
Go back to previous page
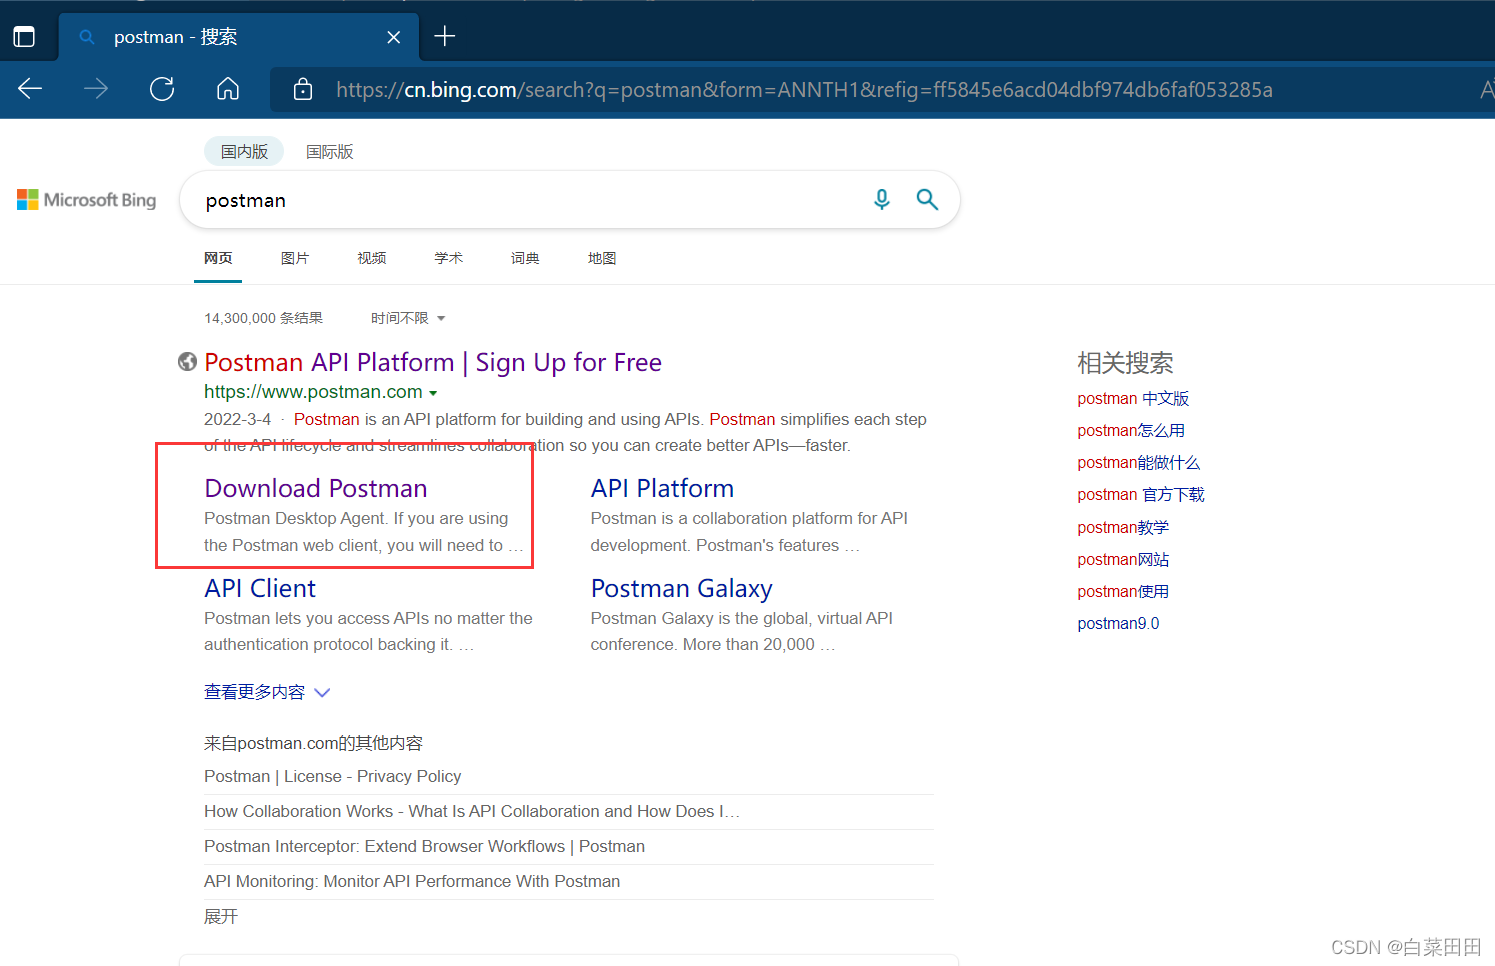(30, 89)
